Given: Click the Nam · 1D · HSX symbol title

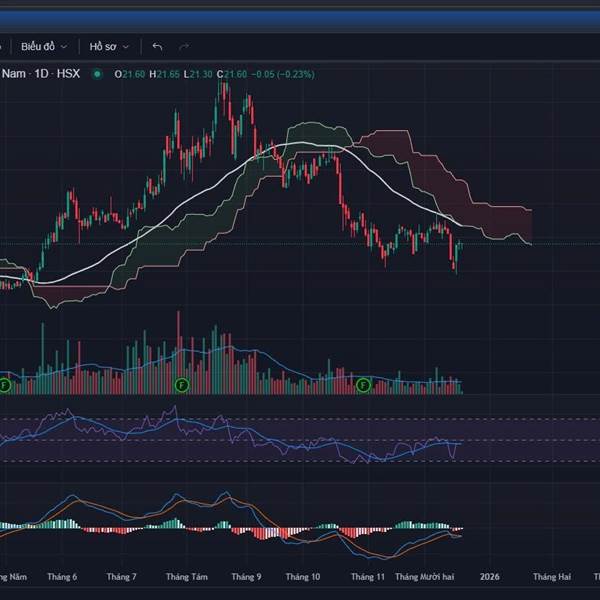Looking at the screenshot, I should tap(40, 73).
